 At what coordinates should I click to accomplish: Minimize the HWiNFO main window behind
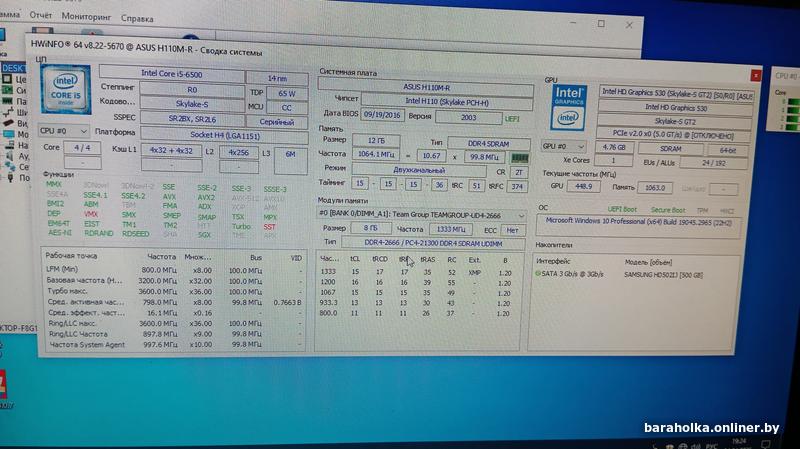573,22
